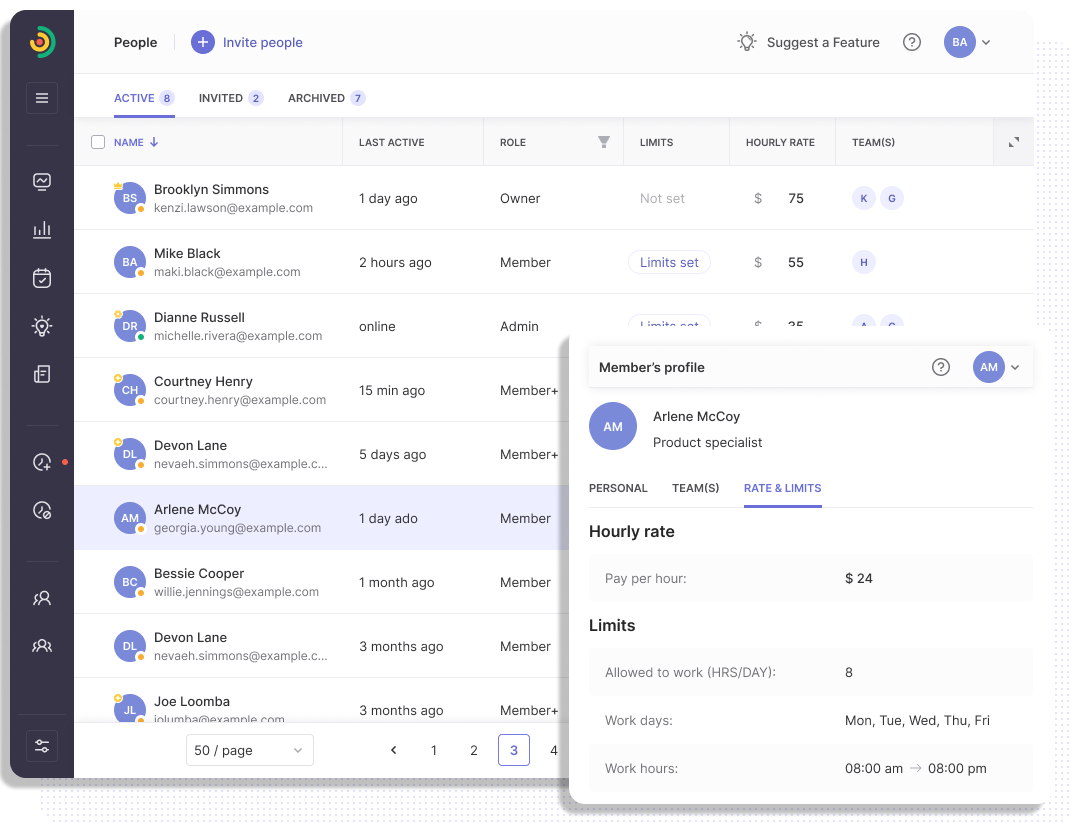Click Not set limits for Brooklyn Simmons
Screen dimensions: 1072x823
tap(662, 198)
